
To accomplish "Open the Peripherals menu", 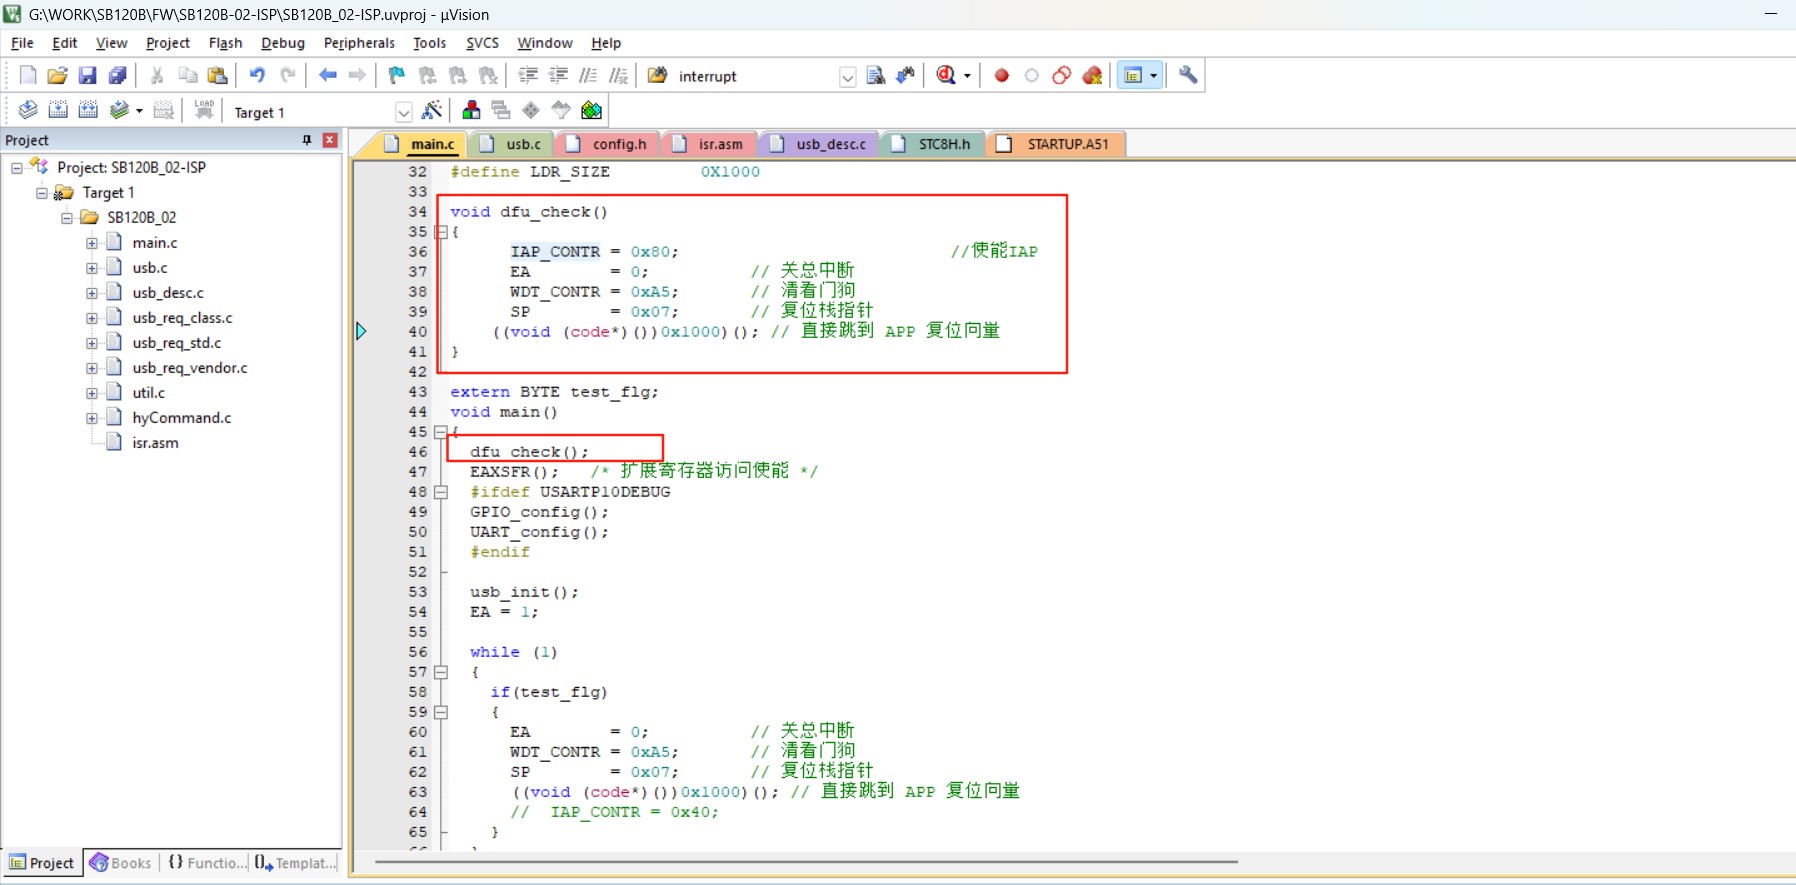I will coord(359,43).
